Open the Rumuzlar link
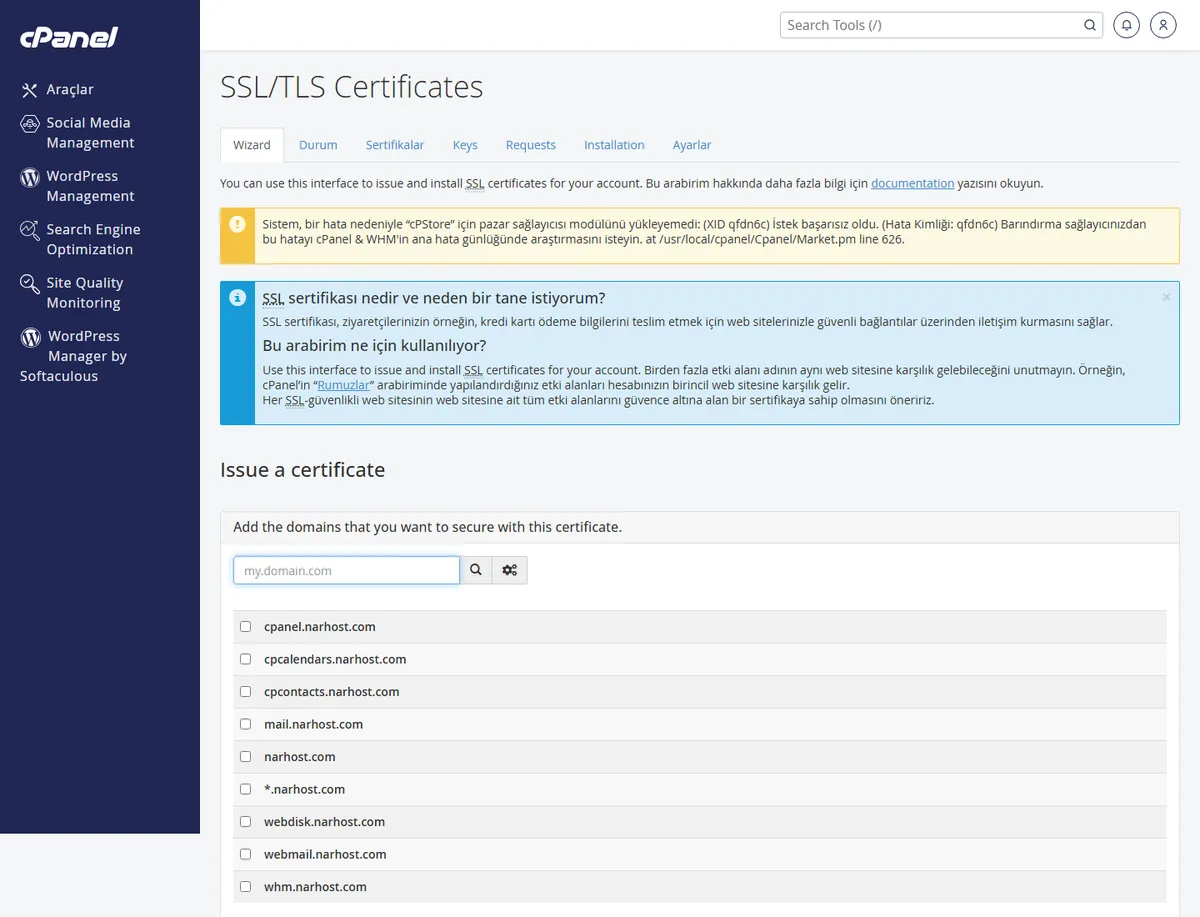Screen dimensions: 1200x917 345,385
